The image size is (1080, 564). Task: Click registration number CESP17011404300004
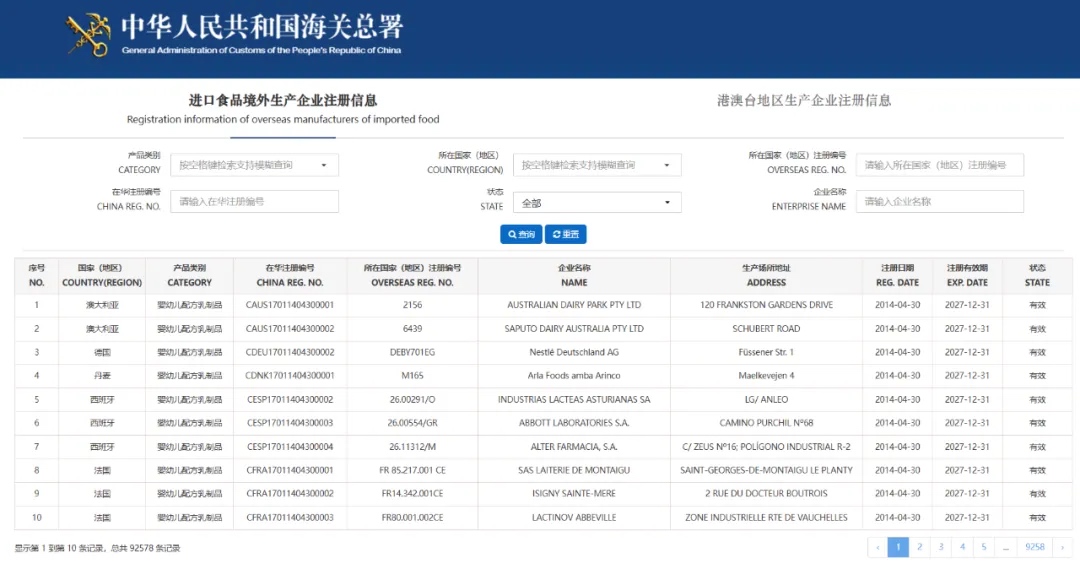coord(290,447)
